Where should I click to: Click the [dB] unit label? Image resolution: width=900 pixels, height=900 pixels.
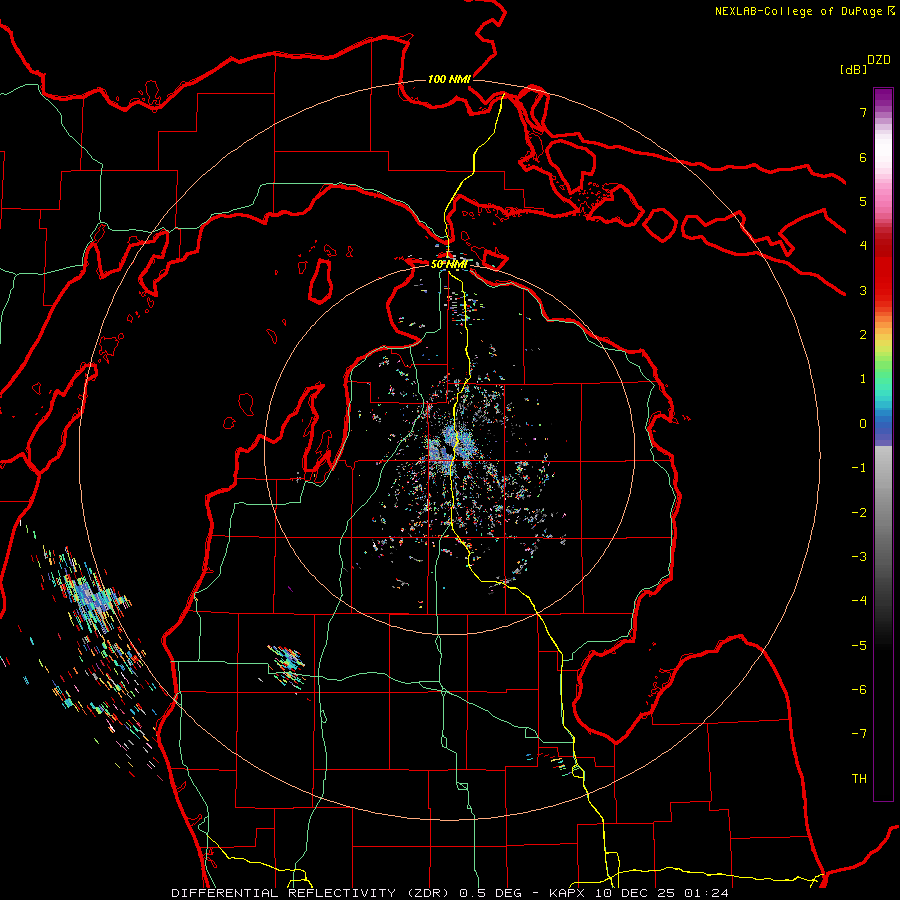tap(853, 70)
